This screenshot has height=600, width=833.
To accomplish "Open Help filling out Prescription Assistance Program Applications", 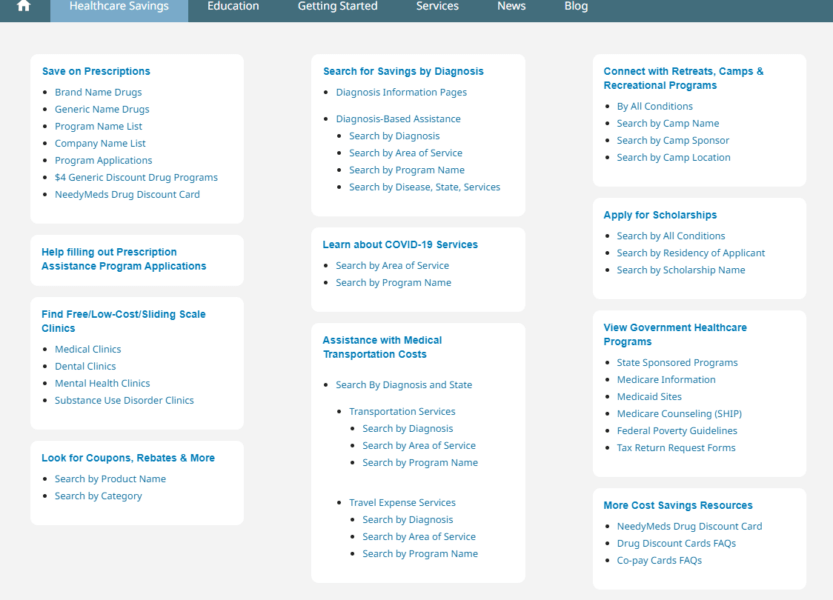I will click(124, 259).
